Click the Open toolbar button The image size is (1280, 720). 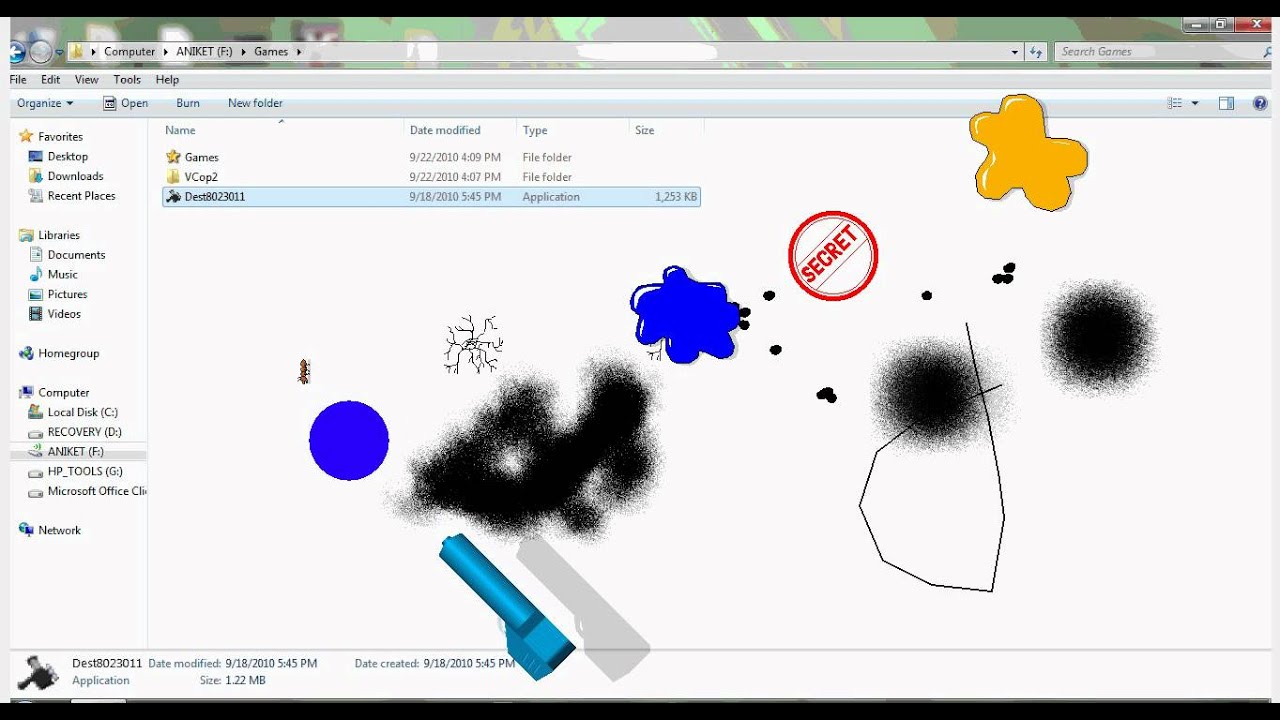point(125,103)
